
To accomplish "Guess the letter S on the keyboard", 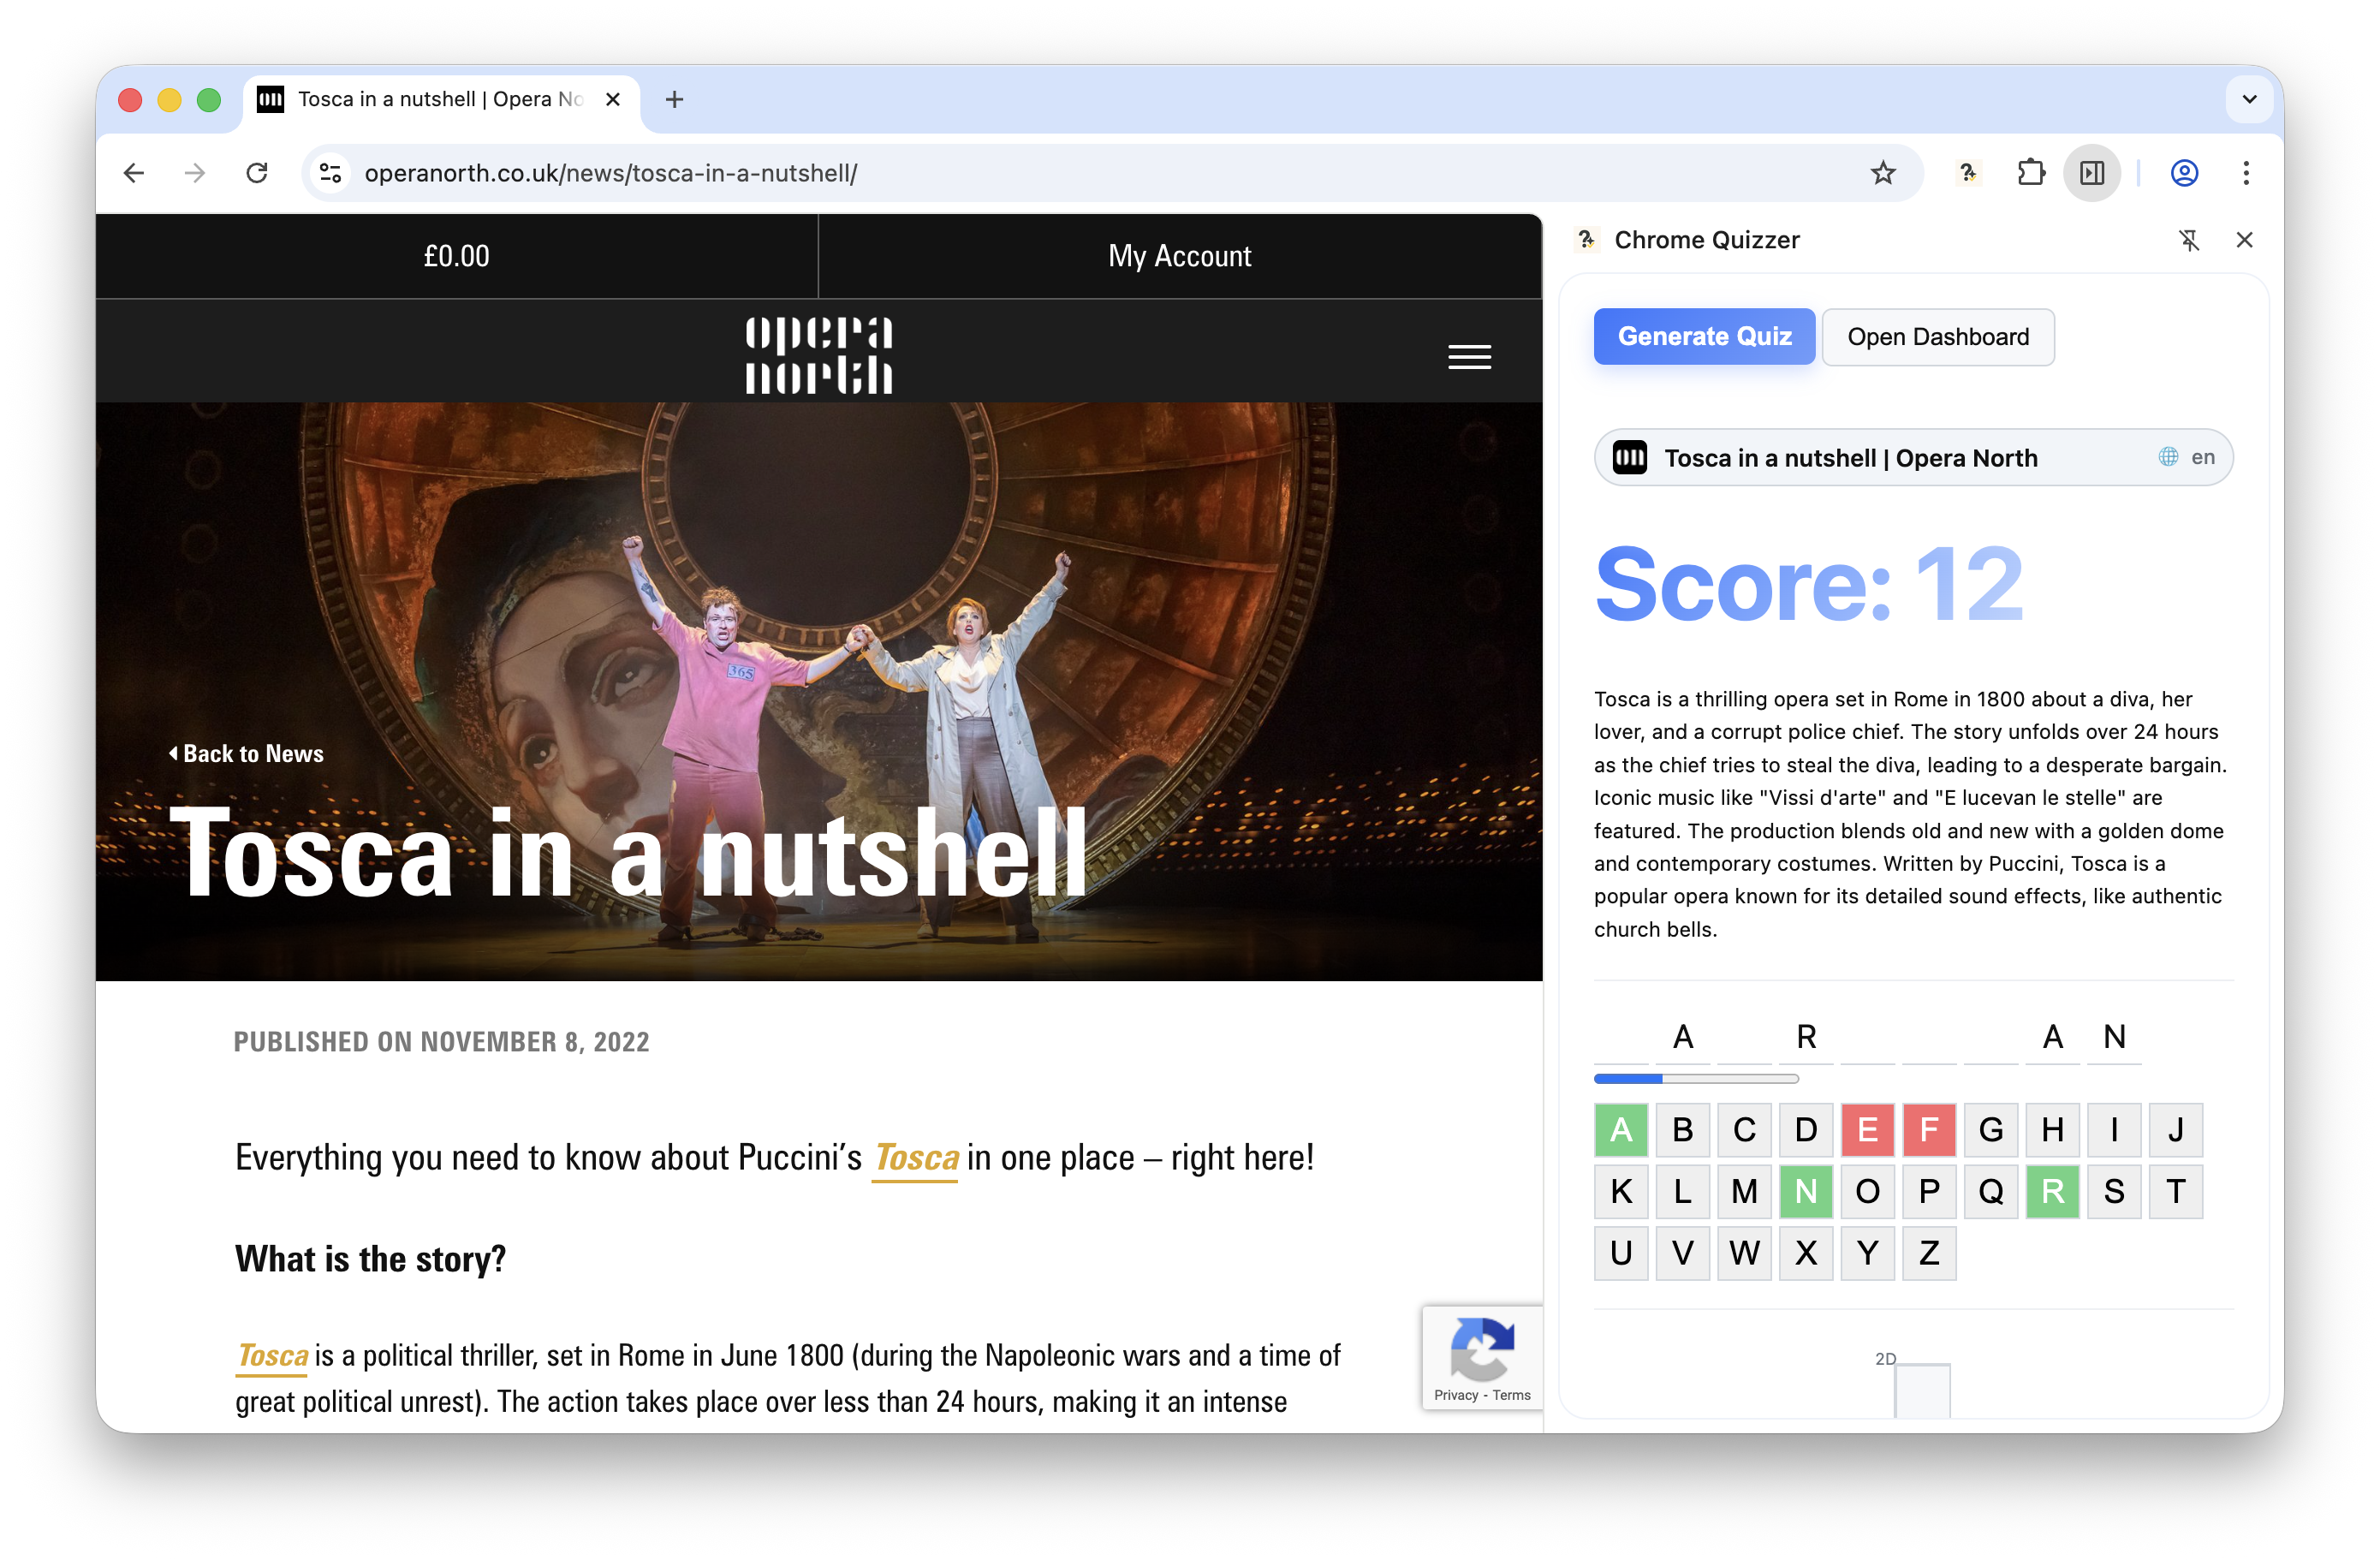I will (x=2114, y=1191).
